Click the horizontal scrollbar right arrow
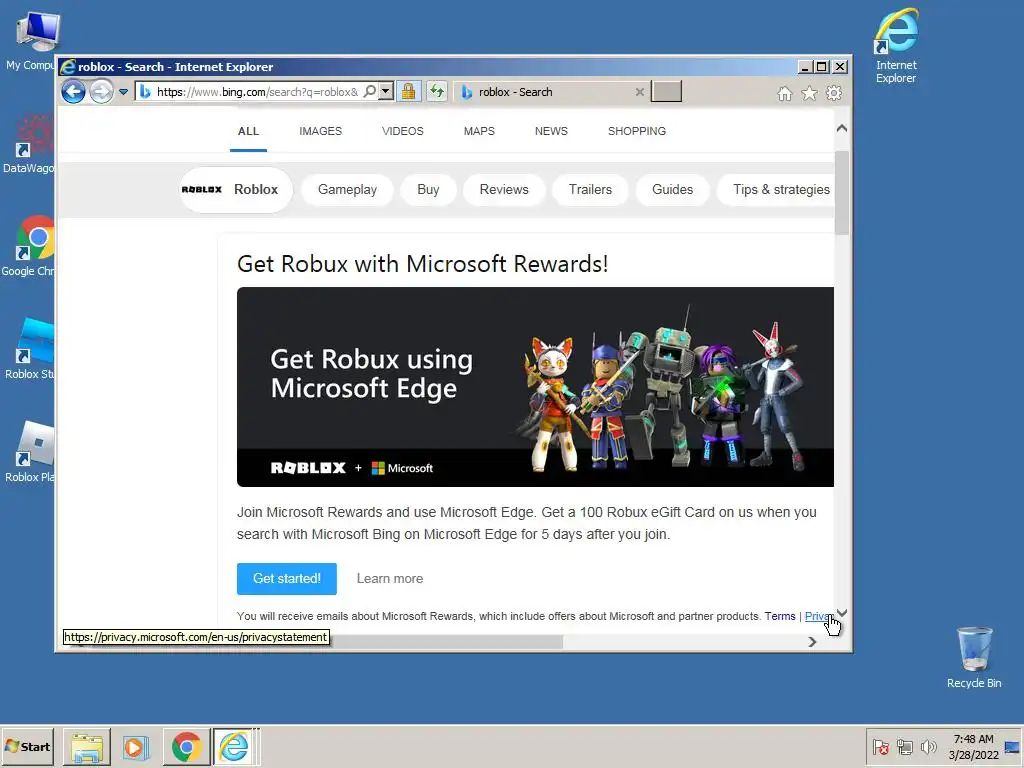The width and height of the screenshot is (1024, 768). pyautogui.click(x=812, y=642)
